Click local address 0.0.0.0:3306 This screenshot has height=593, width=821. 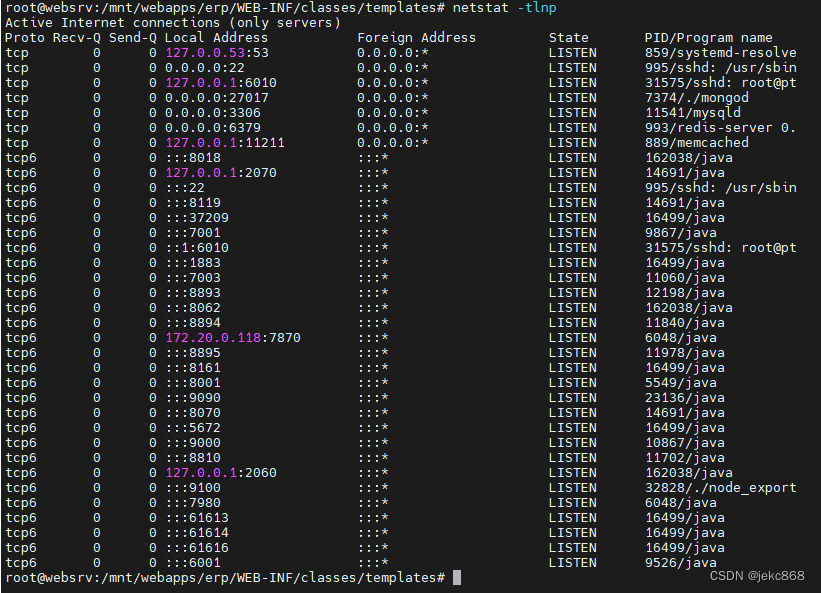coord(212,113)
